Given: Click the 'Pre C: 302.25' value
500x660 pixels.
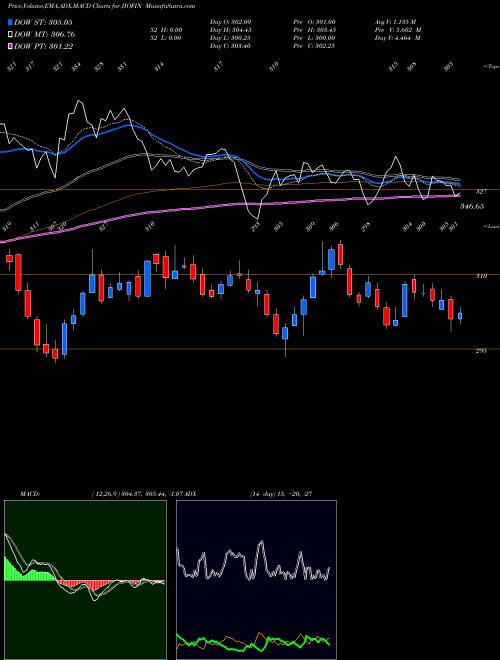Looking at the screenshot, I should [x=314, y=46].
